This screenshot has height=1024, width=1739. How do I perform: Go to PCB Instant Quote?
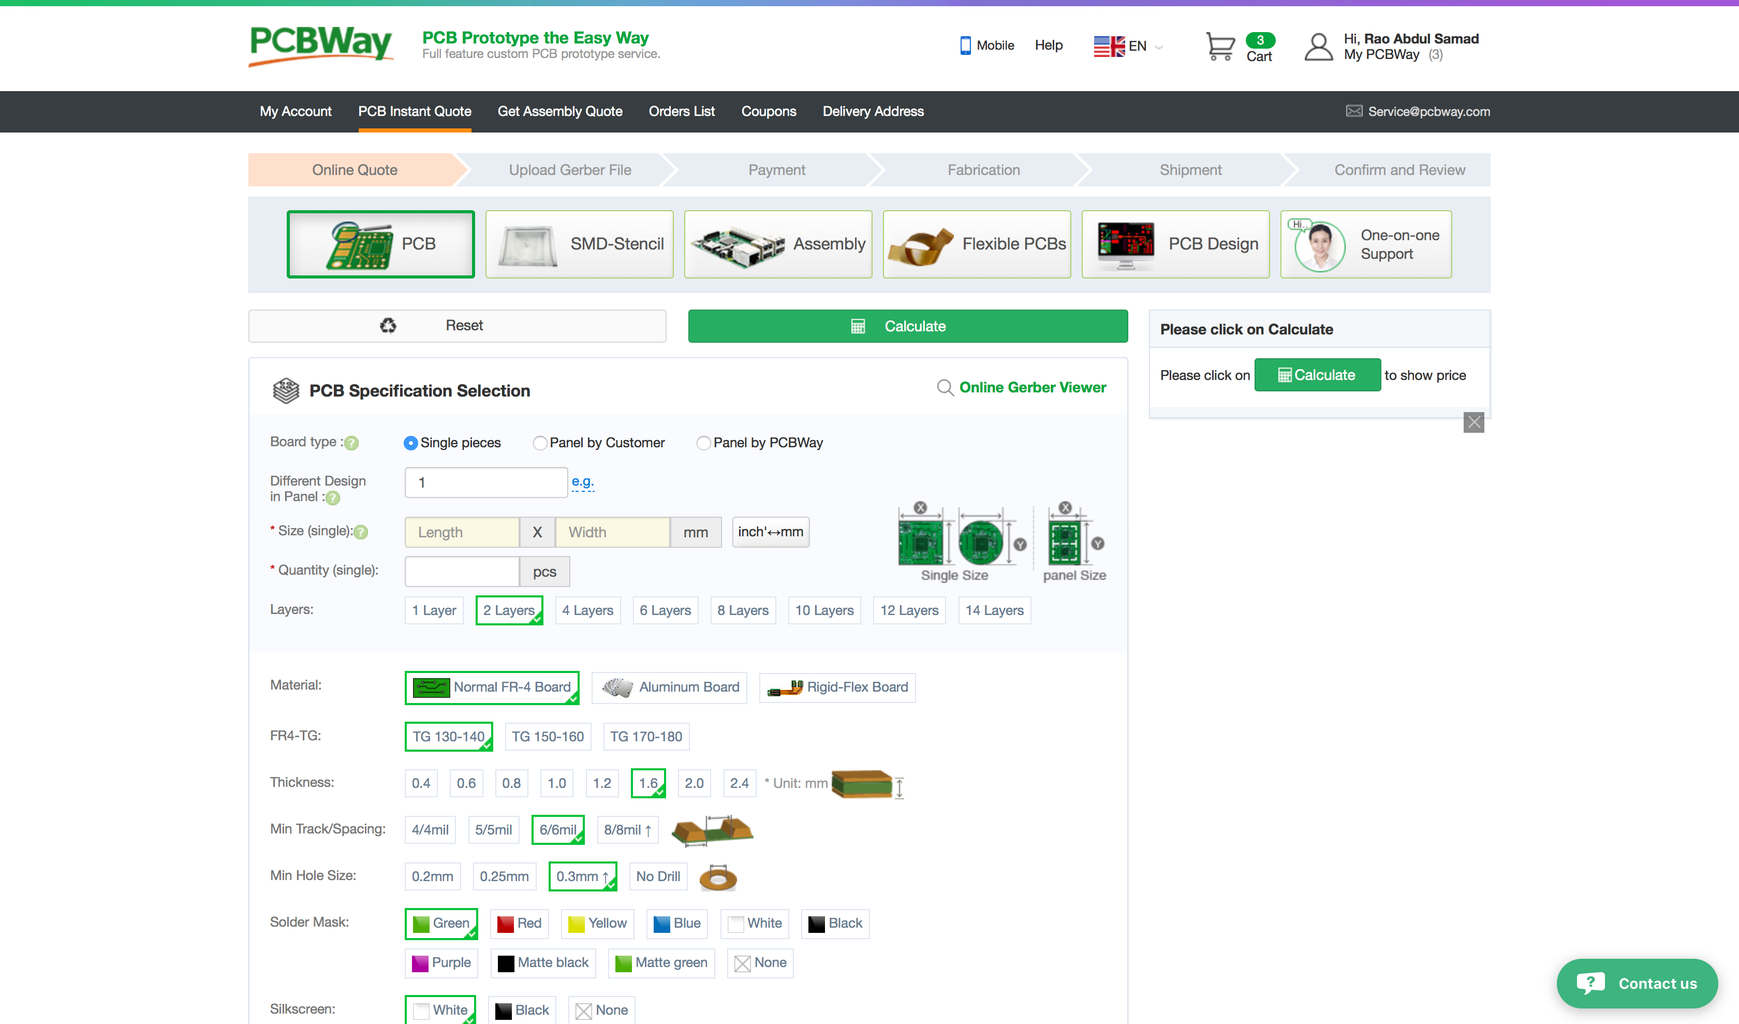(415, 111)
